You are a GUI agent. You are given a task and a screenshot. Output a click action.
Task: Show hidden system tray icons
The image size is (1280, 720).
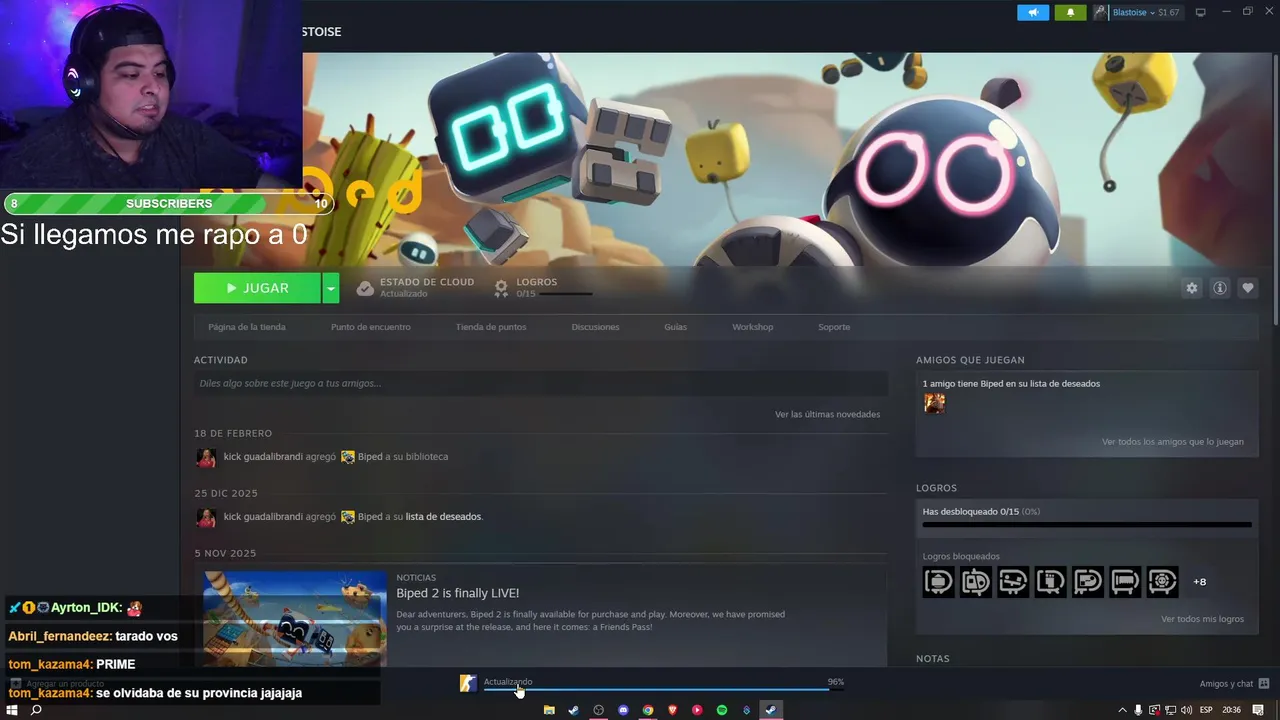(1122, 710)
